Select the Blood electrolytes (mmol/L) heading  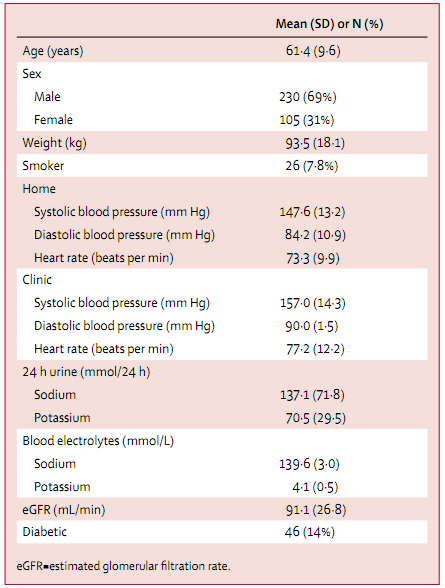pos(98,441)
